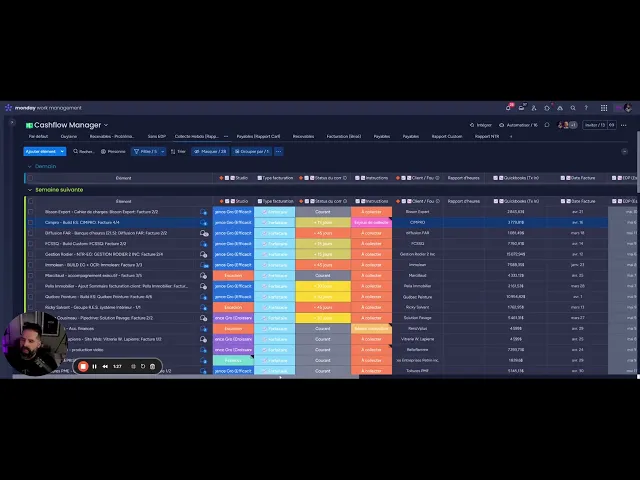This screenshot has width=640, height=480.
Task: Add a new view with plus
Action: click(511, 136)
